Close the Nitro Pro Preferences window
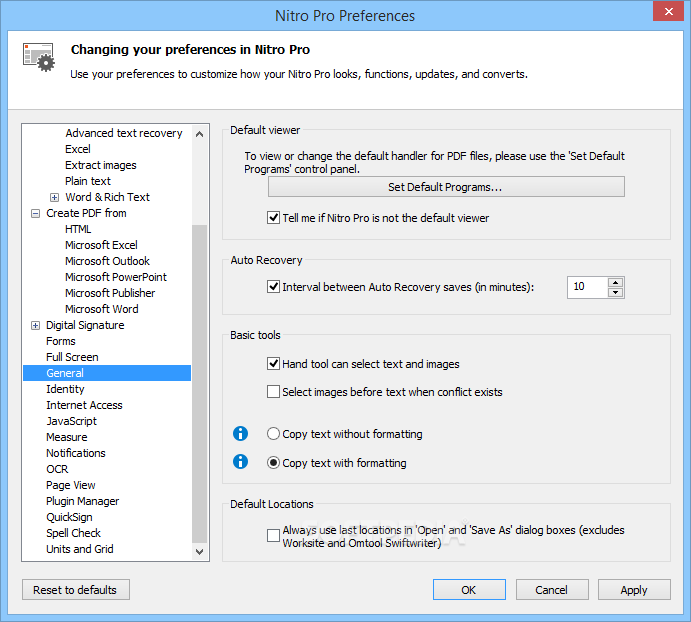The width and height of the screenshot is (691, 622). pos(668,11)
